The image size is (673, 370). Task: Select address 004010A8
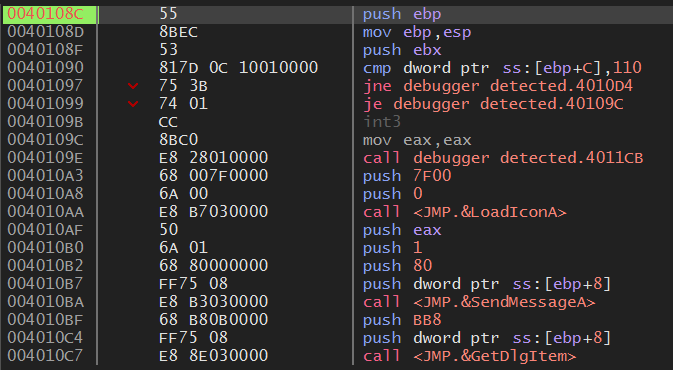pos(45,194)
